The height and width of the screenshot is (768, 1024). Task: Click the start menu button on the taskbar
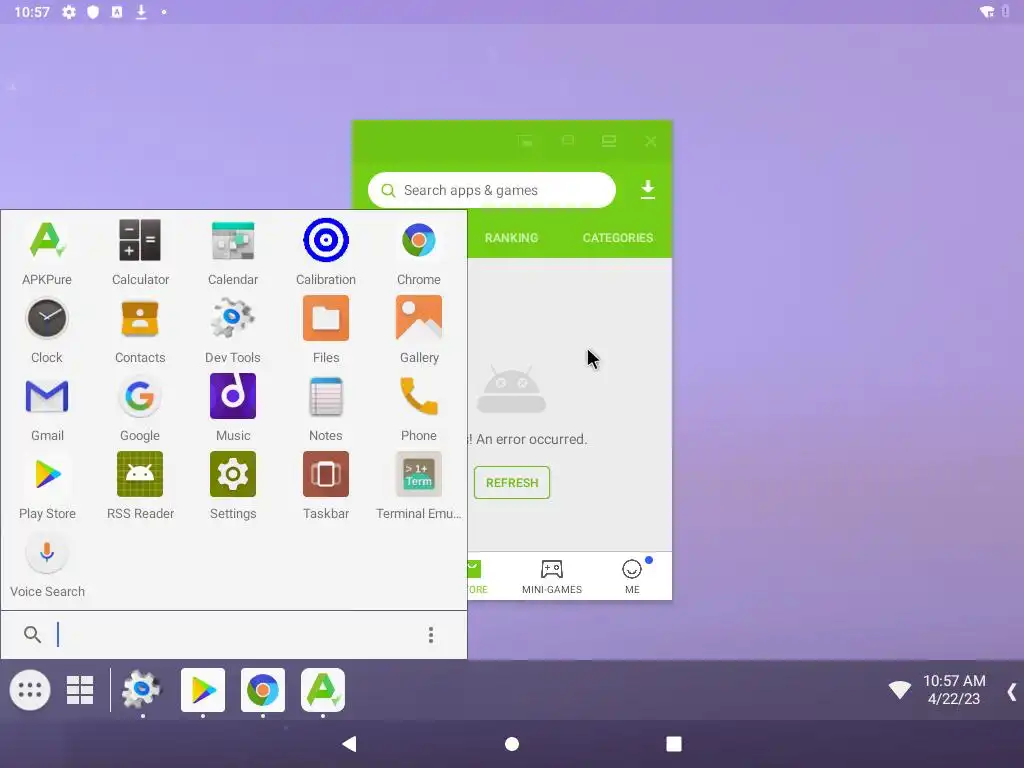pyautogui.click(x=30, y=690)
